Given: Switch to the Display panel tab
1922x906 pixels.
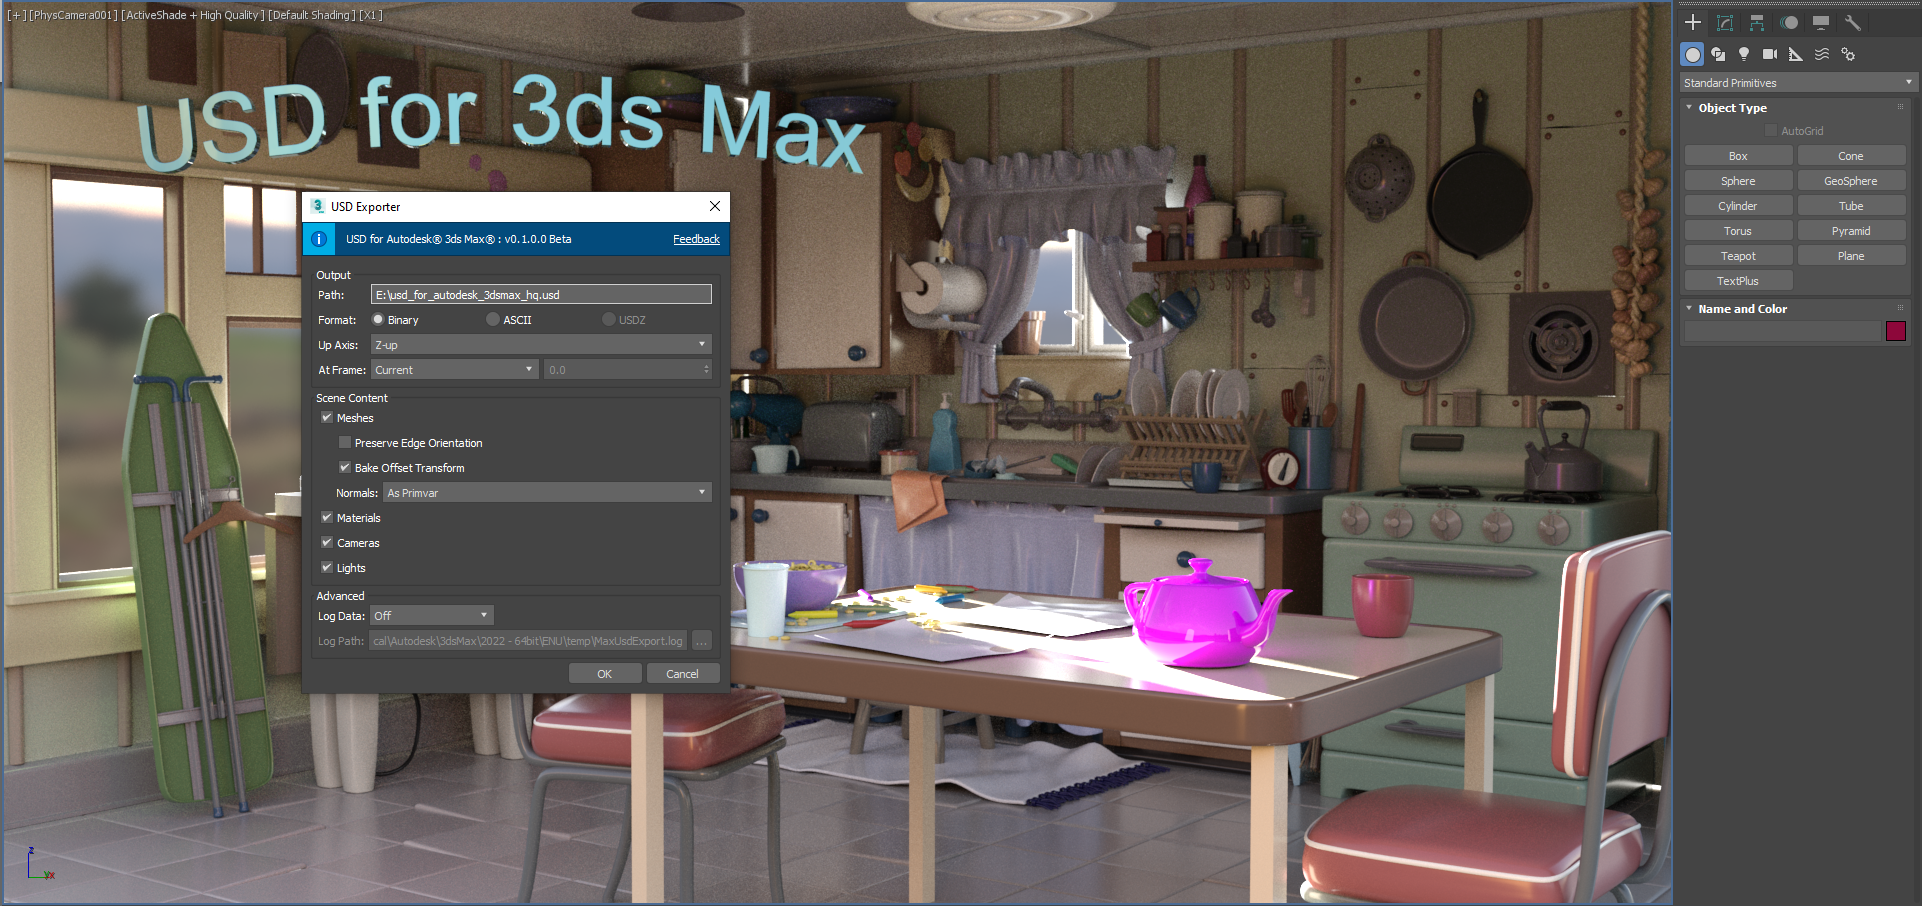Looking at the screenshot, I should [1821, 22].
